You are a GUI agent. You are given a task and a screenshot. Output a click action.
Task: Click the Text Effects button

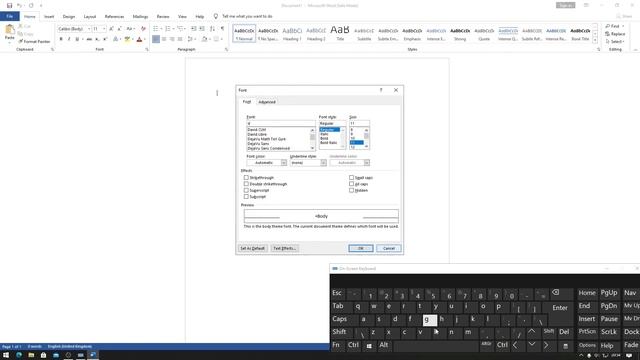pyautogui.click(x=284, y=248)
